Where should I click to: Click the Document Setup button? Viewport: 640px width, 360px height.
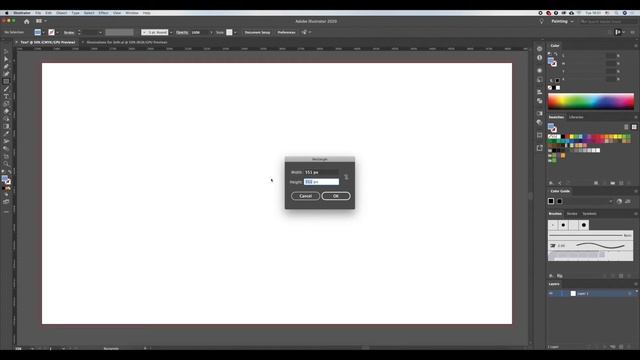point(257,32)
